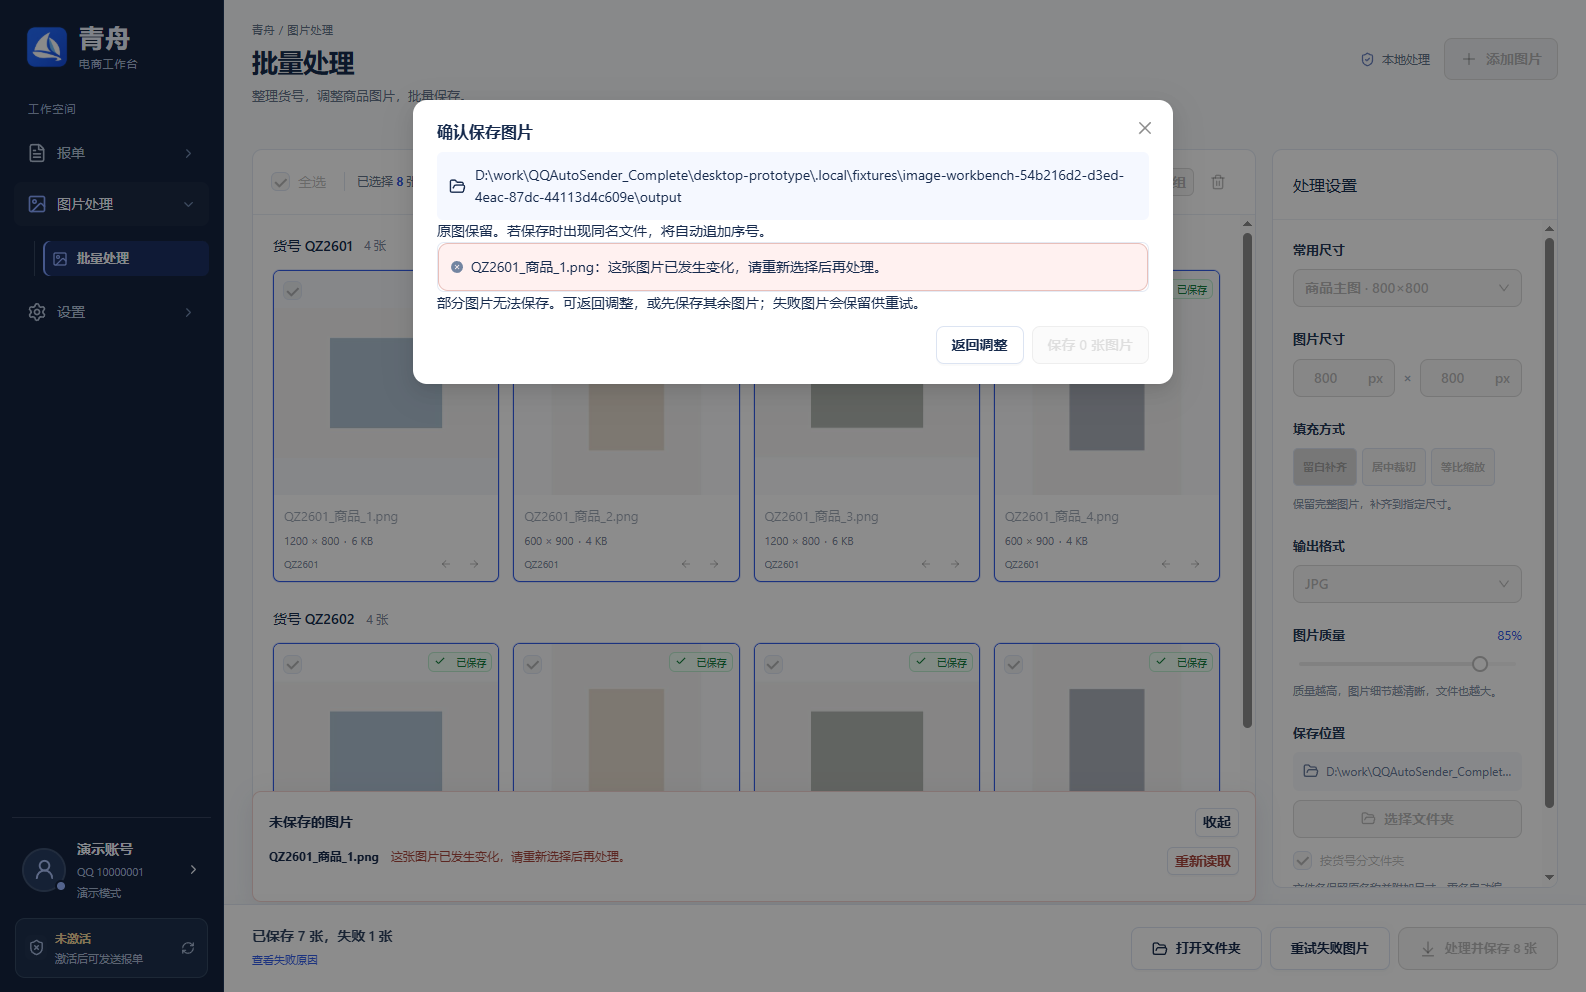Screen dimensions: 1586x992
Task: Click the right arrow on QZ2601_商品_1.png card
Action: click(474, 564)
